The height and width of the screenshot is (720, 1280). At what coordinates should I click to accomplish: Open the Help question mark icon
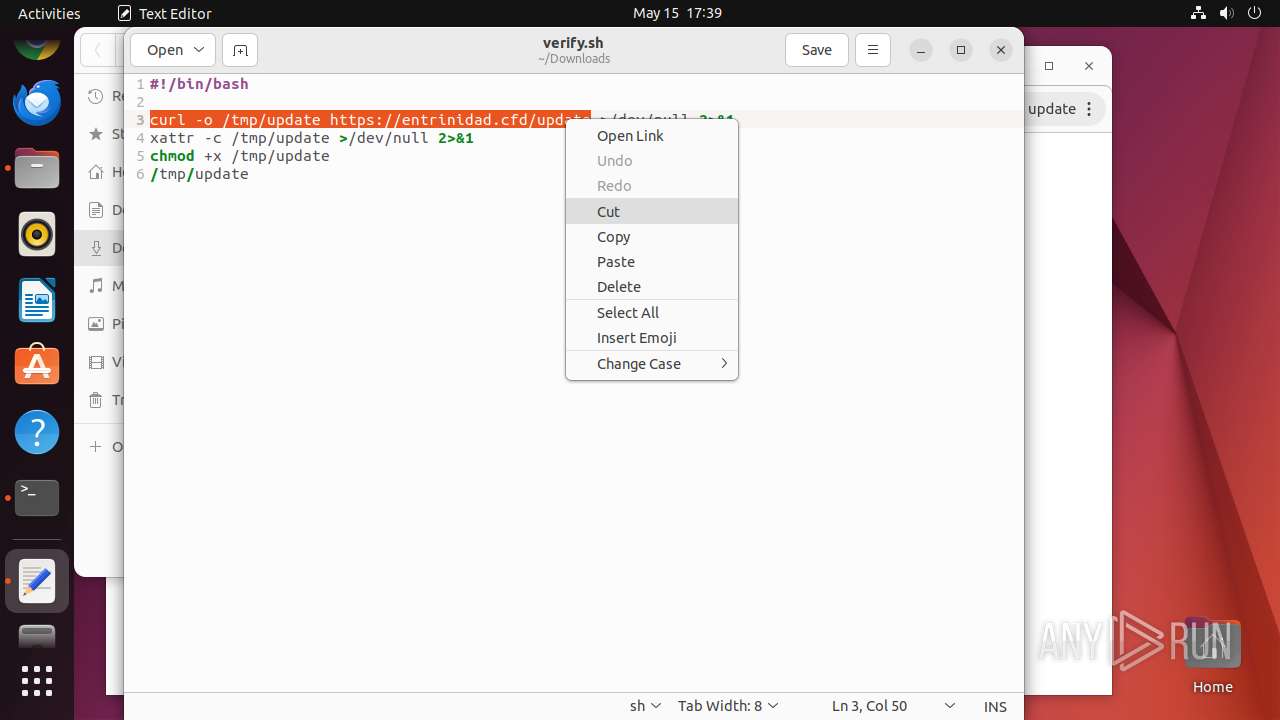click(x=37, y=433)
